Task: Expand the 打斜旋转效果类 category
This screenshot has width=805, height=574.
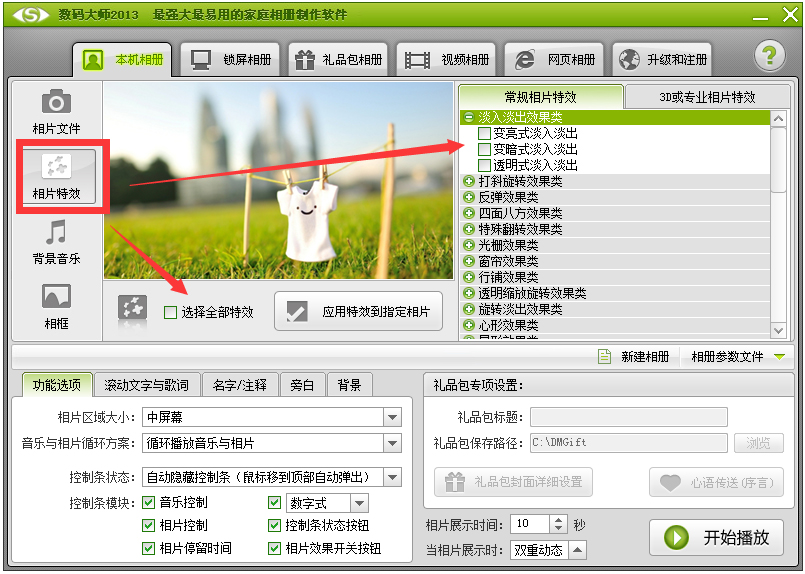Action: coord(468,181)
